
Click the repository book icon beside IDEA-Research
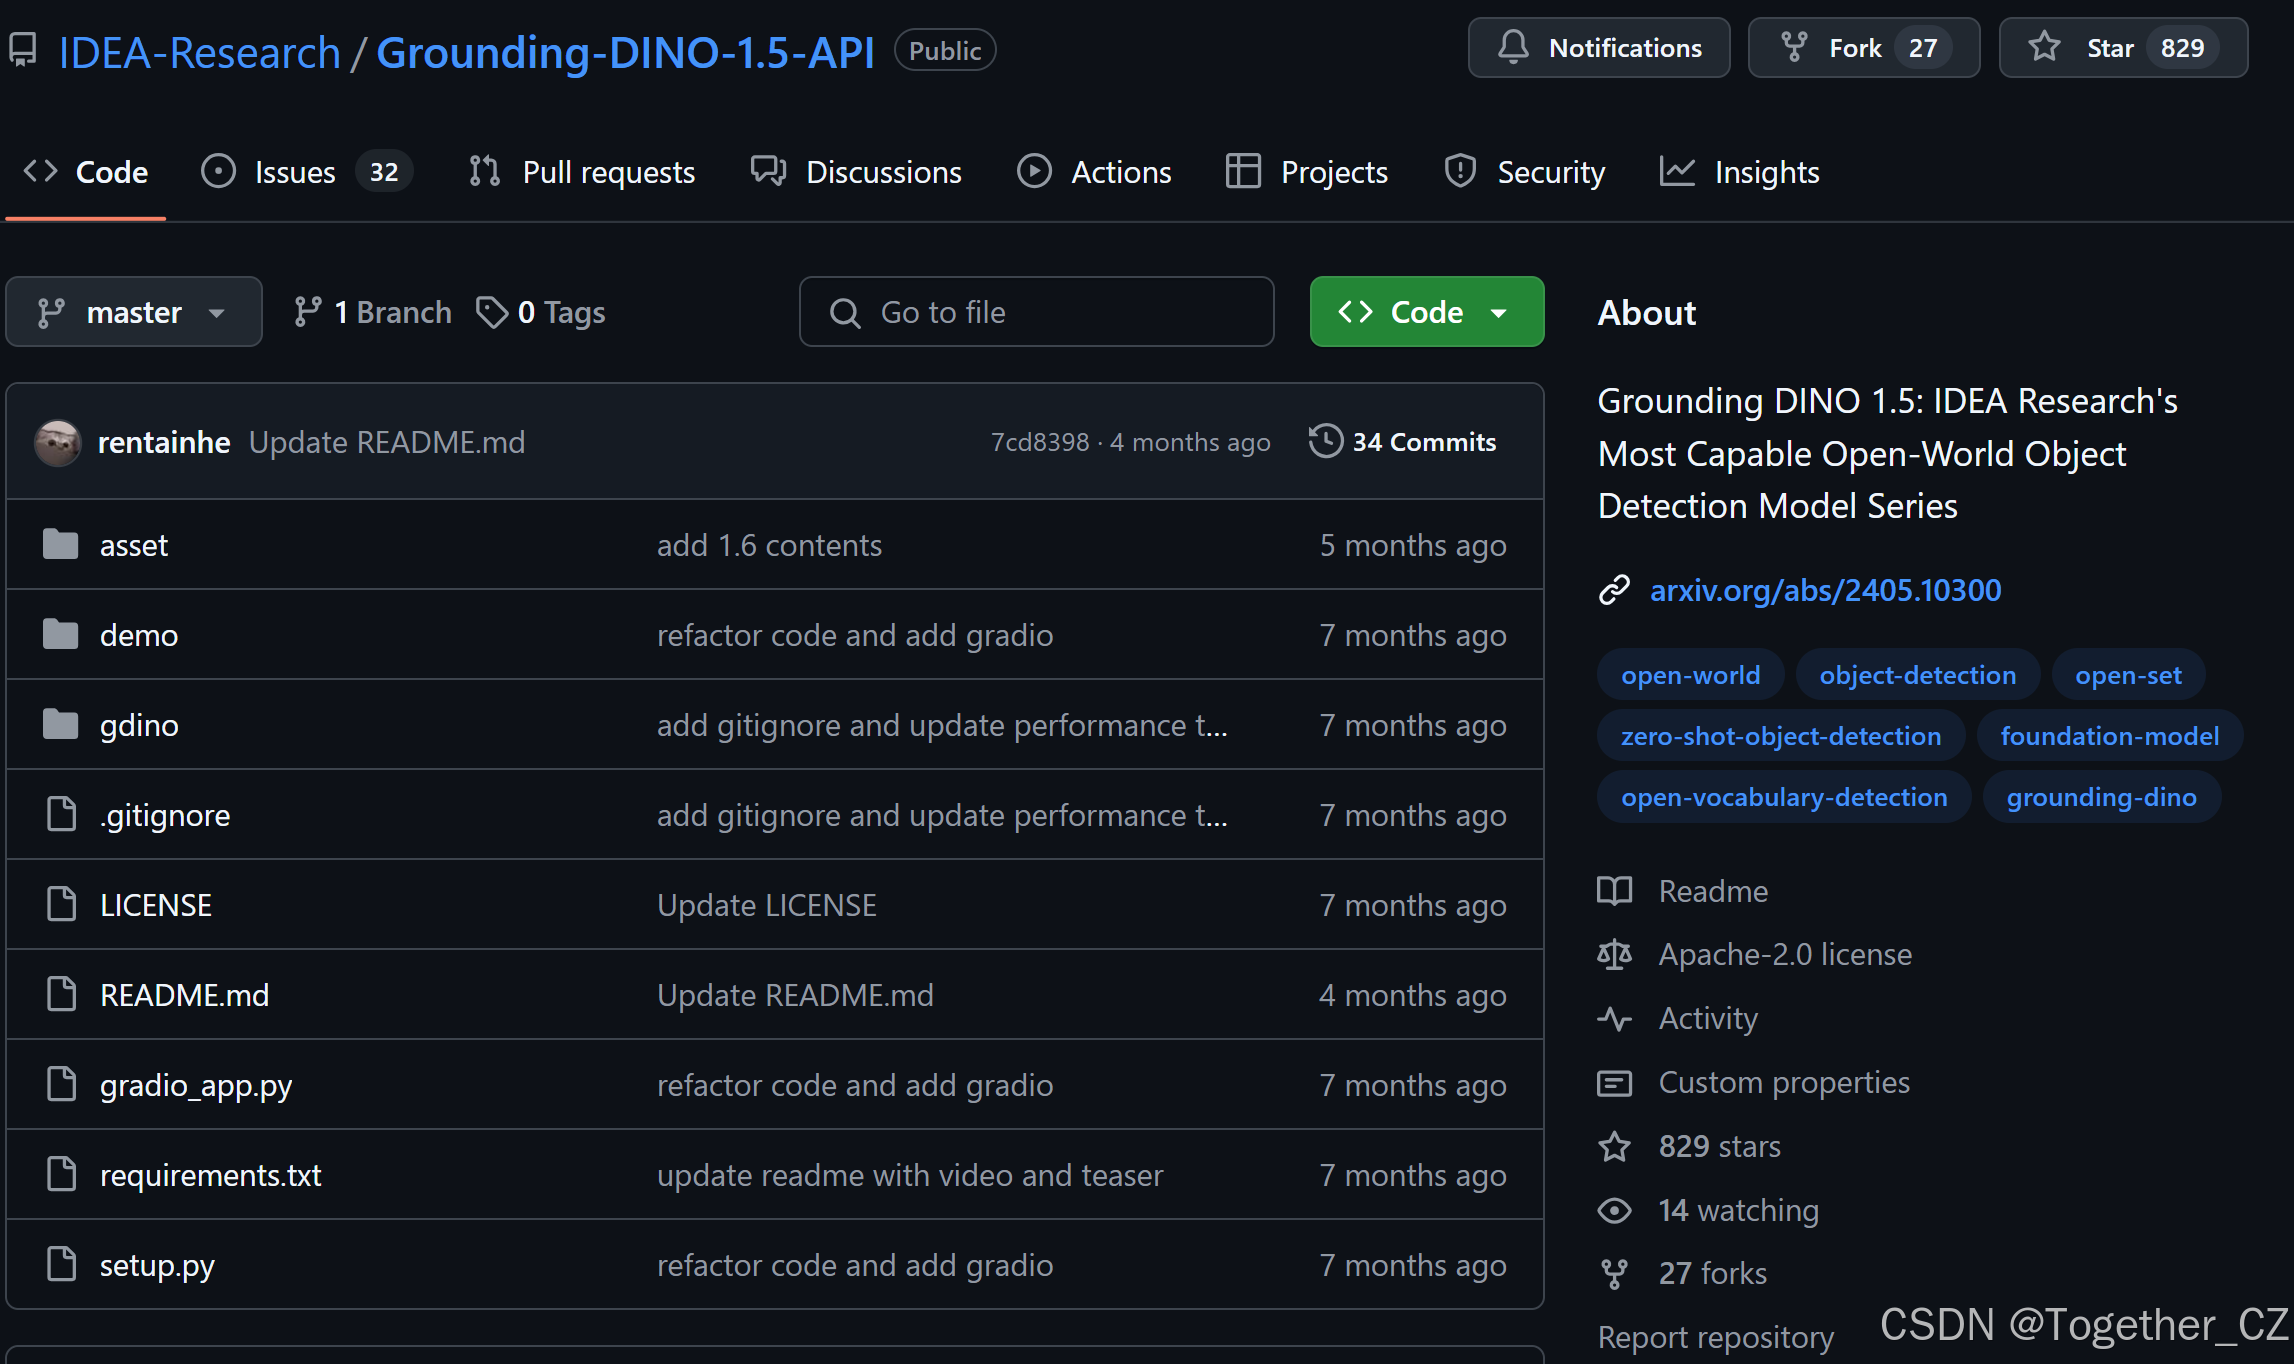(23, 50)
